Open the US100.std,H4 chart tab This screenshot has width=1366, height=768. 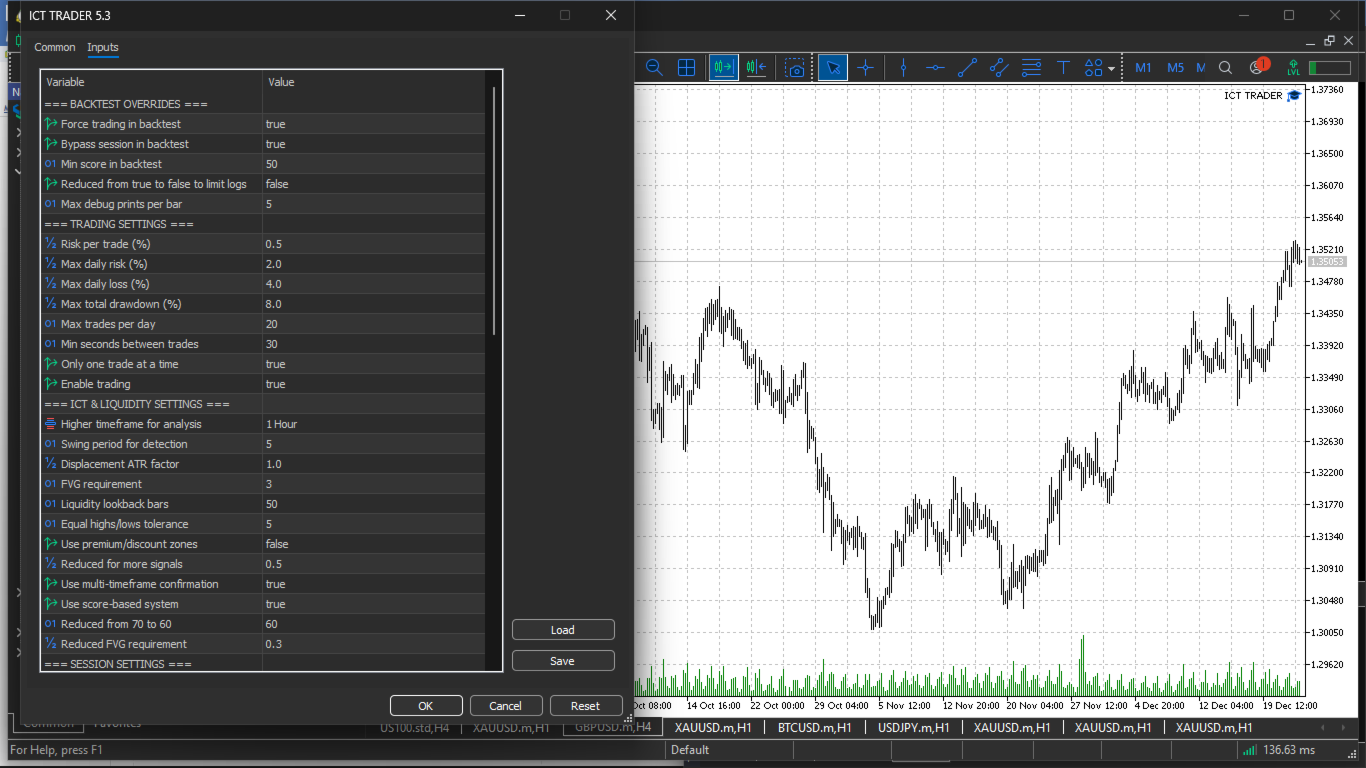click(x=415, y=728)
